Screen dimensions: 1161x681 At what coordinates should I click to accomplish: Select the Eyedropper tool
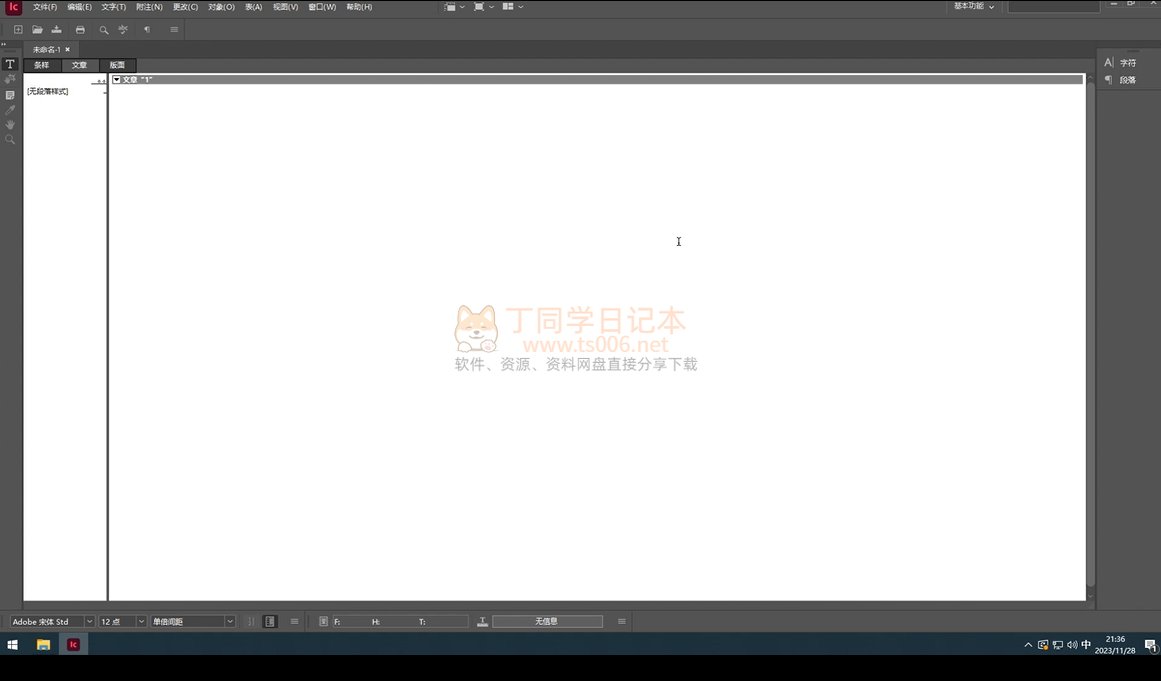[10, 110]
